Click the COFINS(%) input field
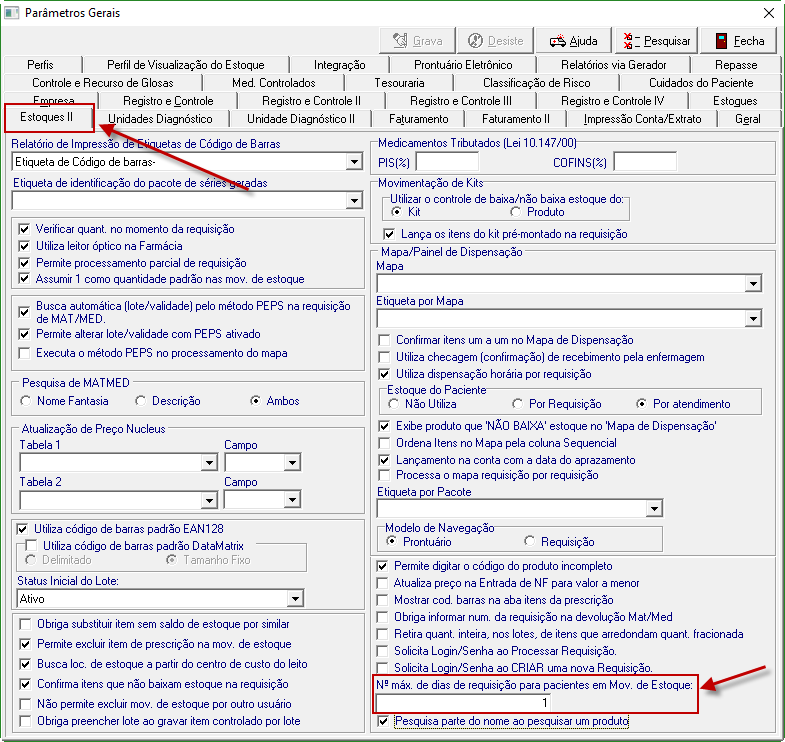The width and height of the screenshot is (785, 742). coord(645,162)
